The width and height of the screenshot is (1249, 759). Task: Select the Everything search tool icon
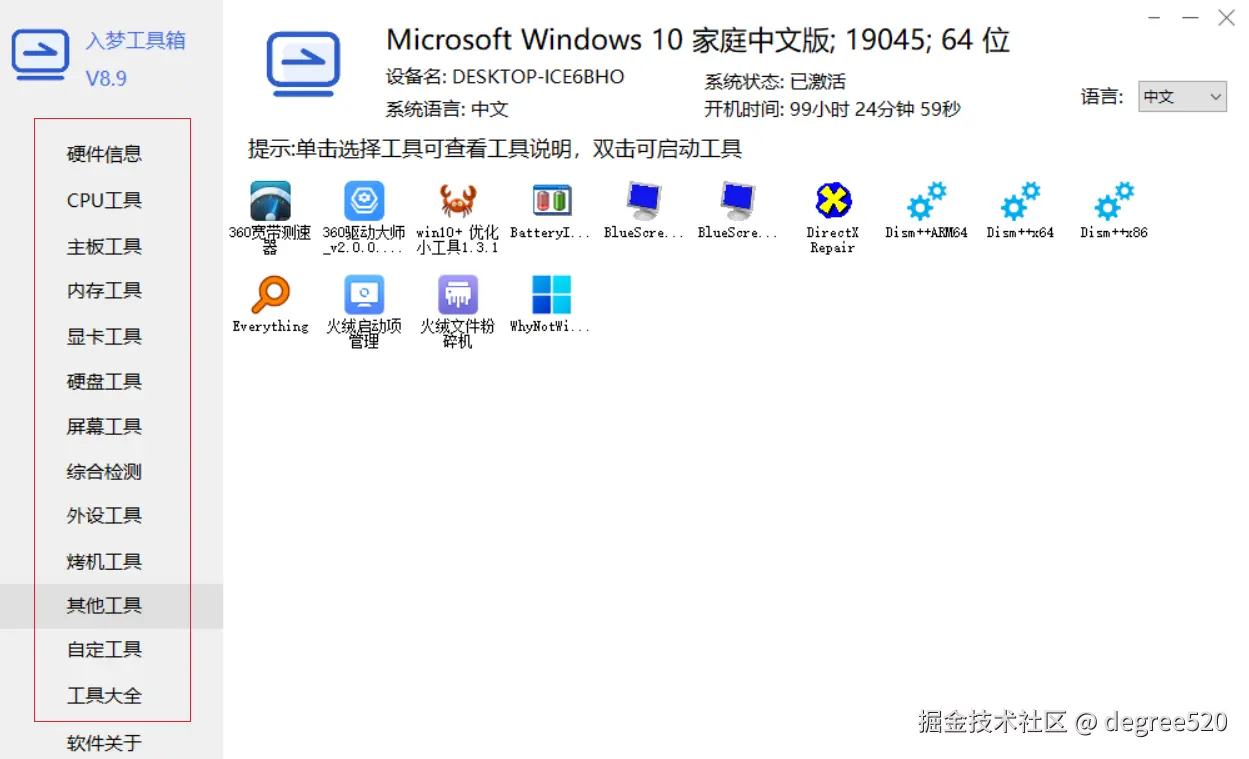(x=270, y=295)
